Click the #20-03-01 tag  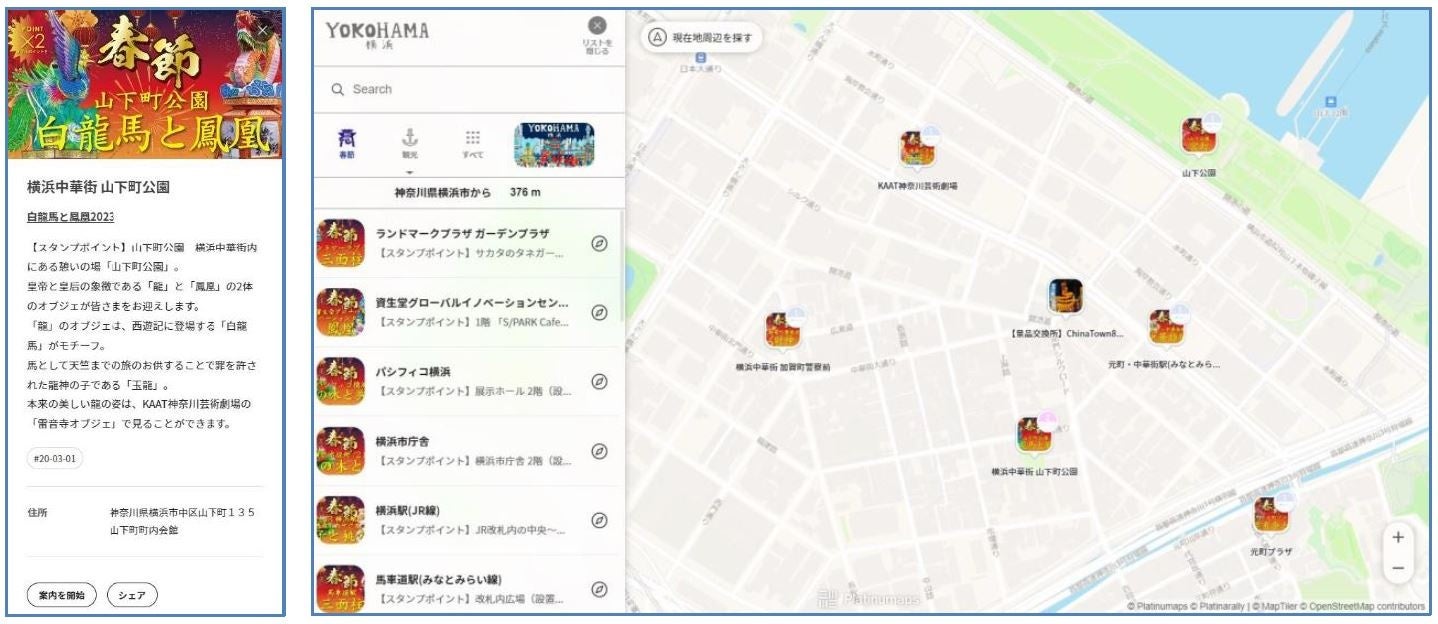click(55, 459)
